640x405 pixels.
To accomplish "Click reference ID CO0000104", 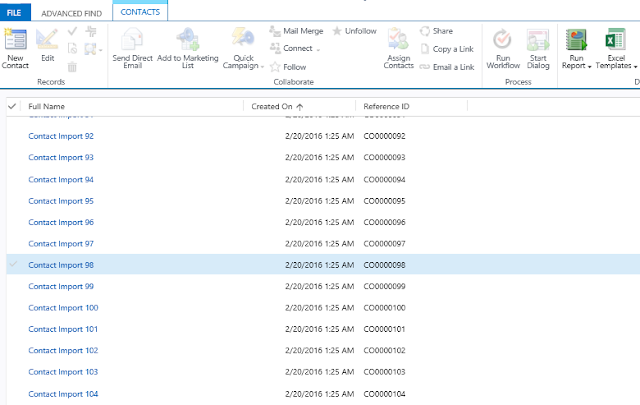I will click(x=384, y=394).
